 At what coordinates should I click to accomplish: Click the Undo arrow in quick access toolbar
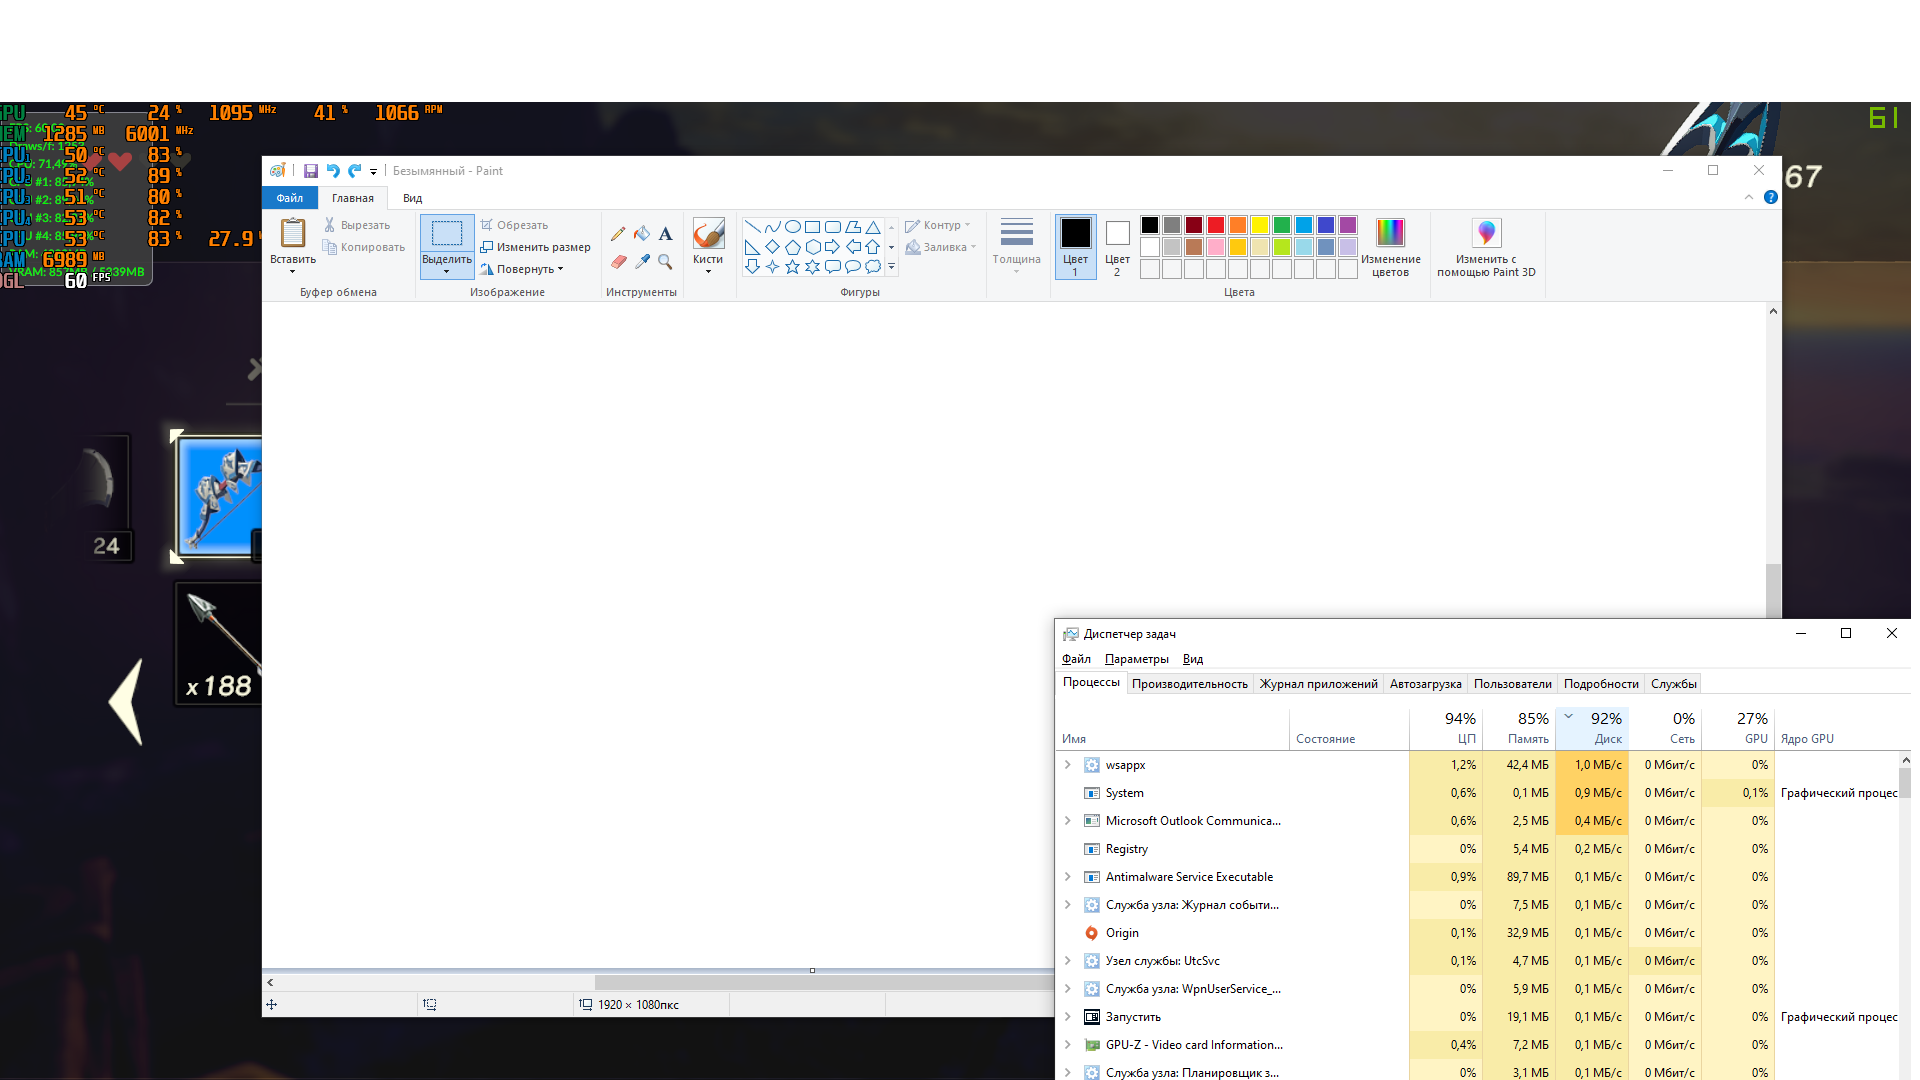pyautogui.click(x=333, y=171)
